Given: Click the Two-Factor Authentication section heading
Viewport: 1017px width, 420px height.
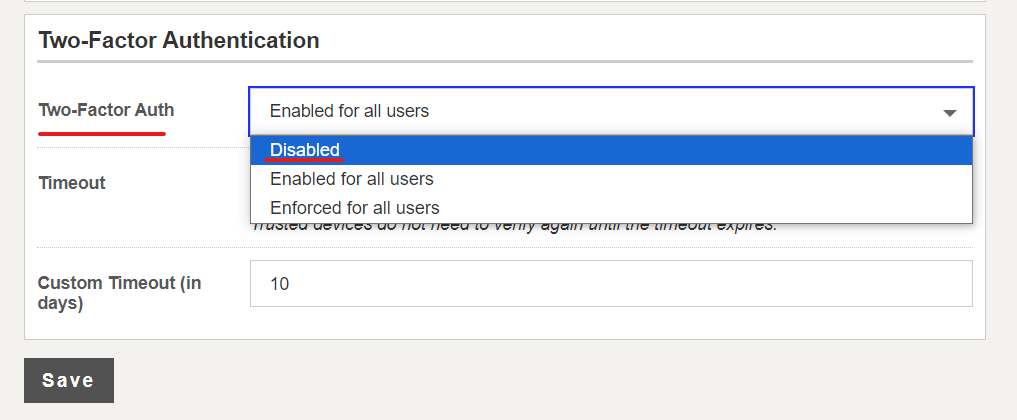Looking at the screenshot, I should coord(178,40).
